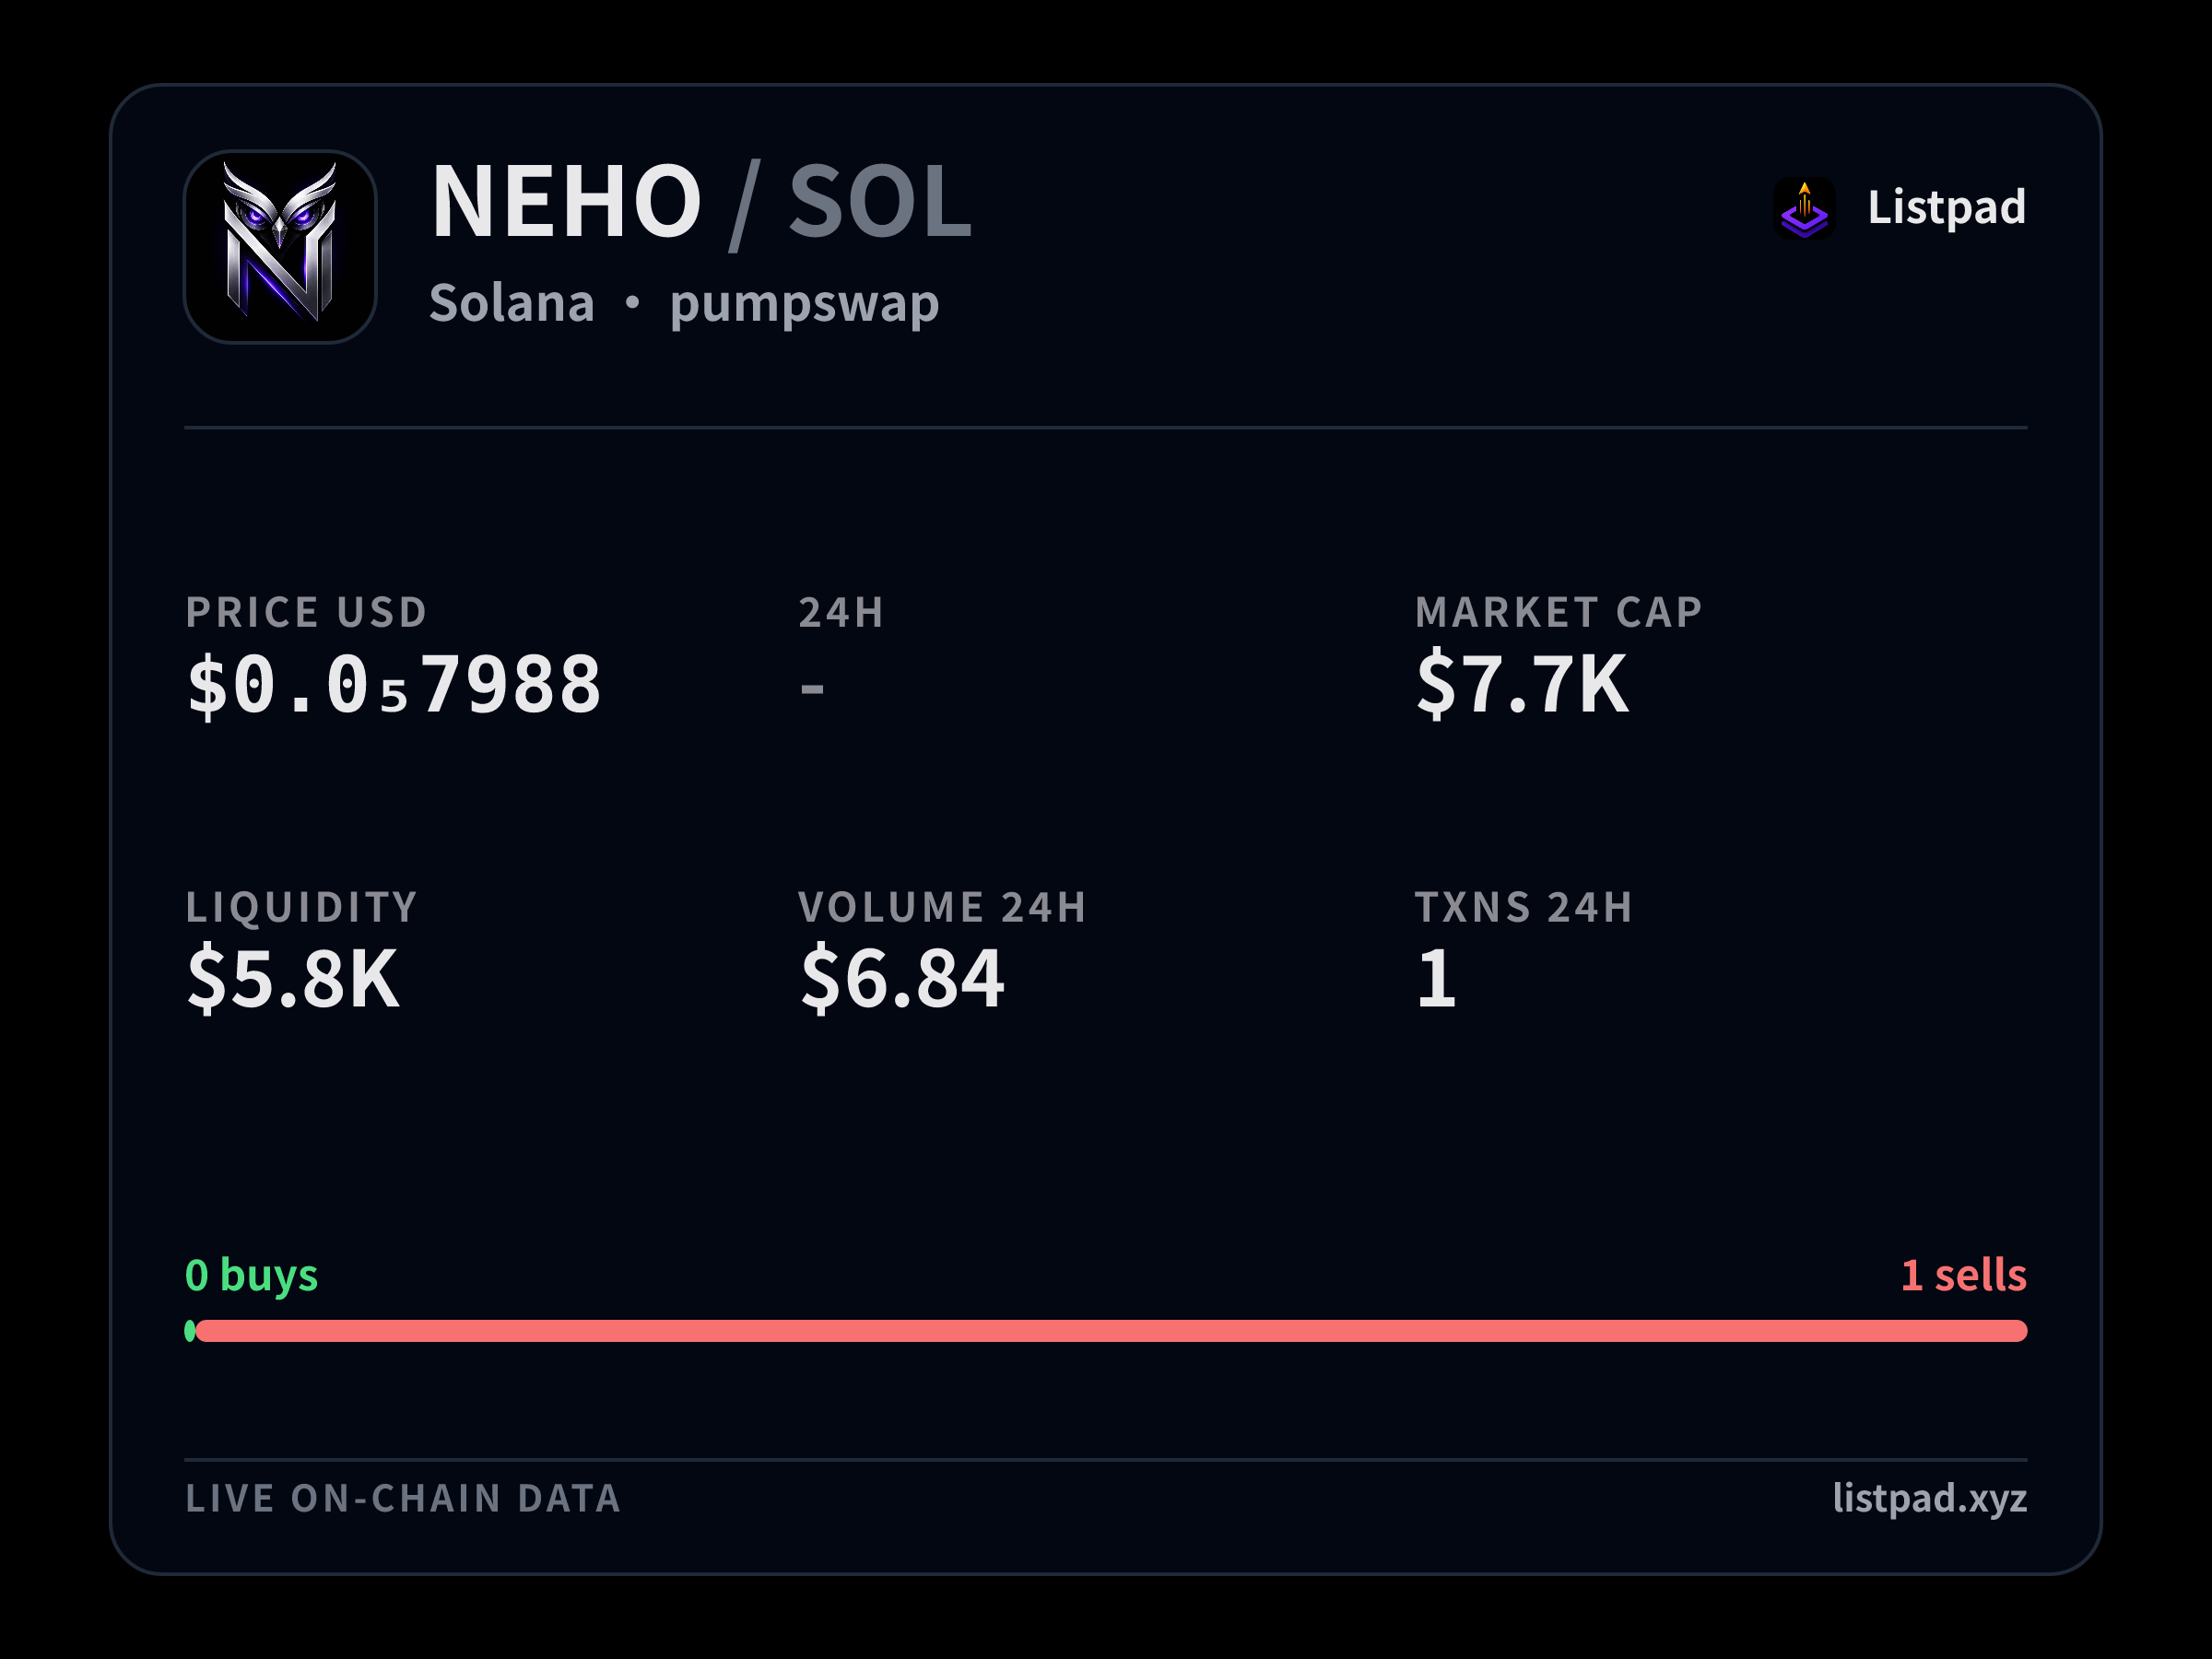This screenshot has width=2212, height=1659.
Task: Click the Solana chain label
Action: pyautogui.click(x=511, y=303)
